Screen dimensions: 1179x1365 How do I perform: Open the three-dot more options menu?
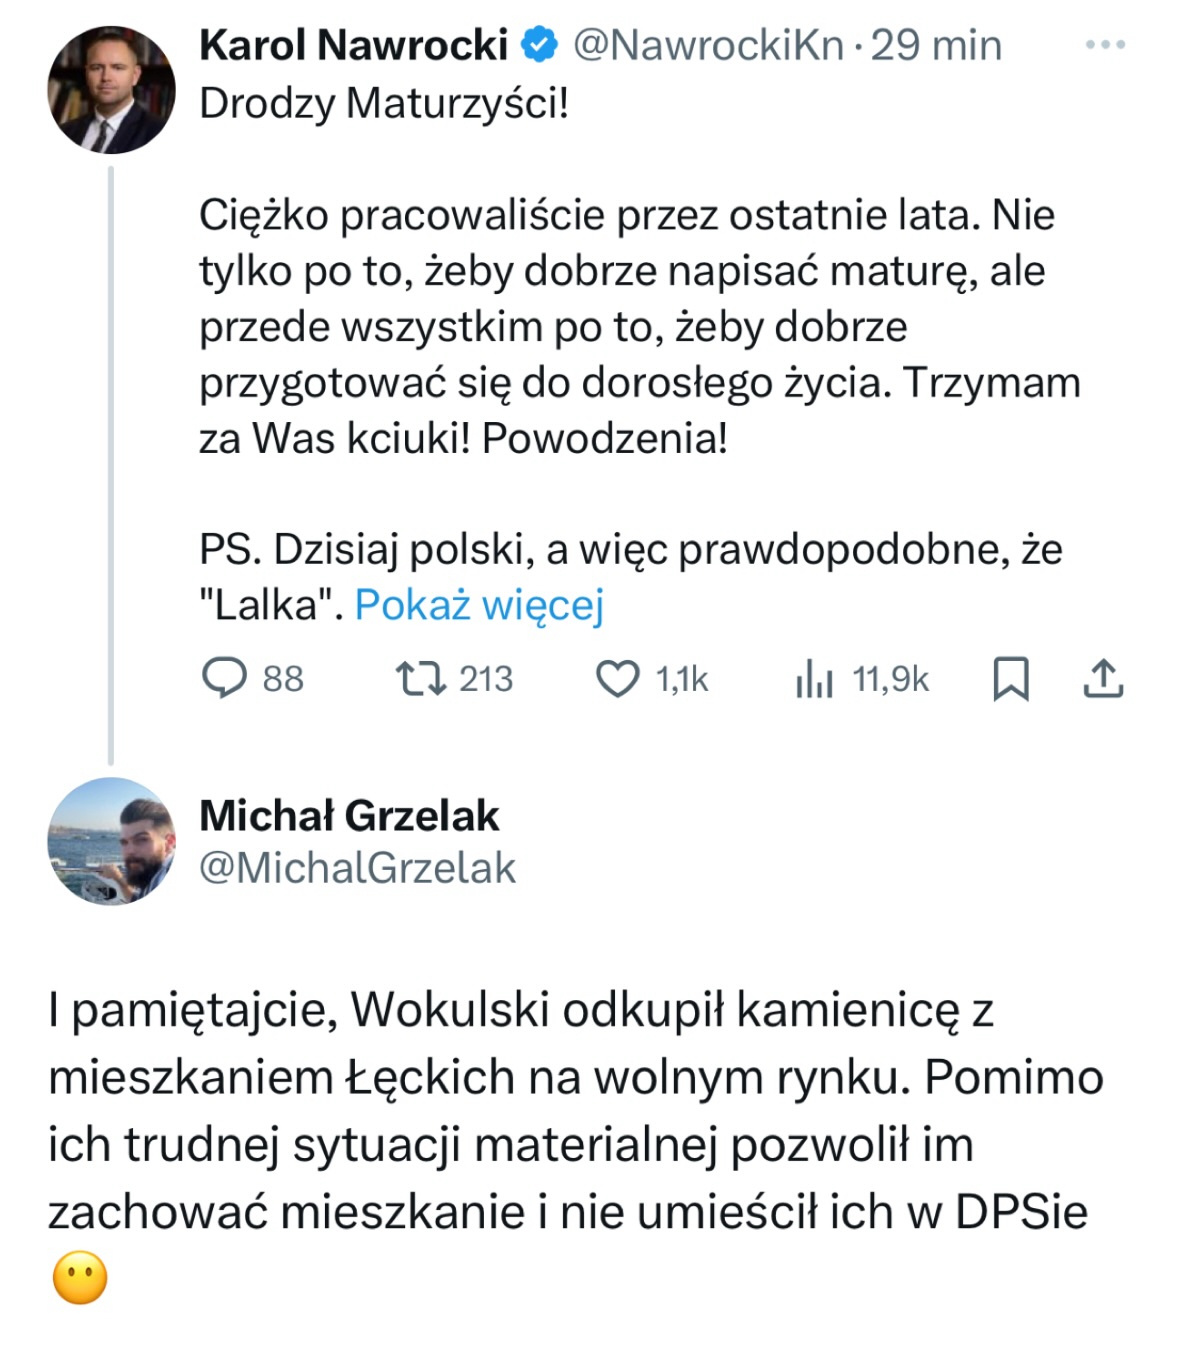1105,45
